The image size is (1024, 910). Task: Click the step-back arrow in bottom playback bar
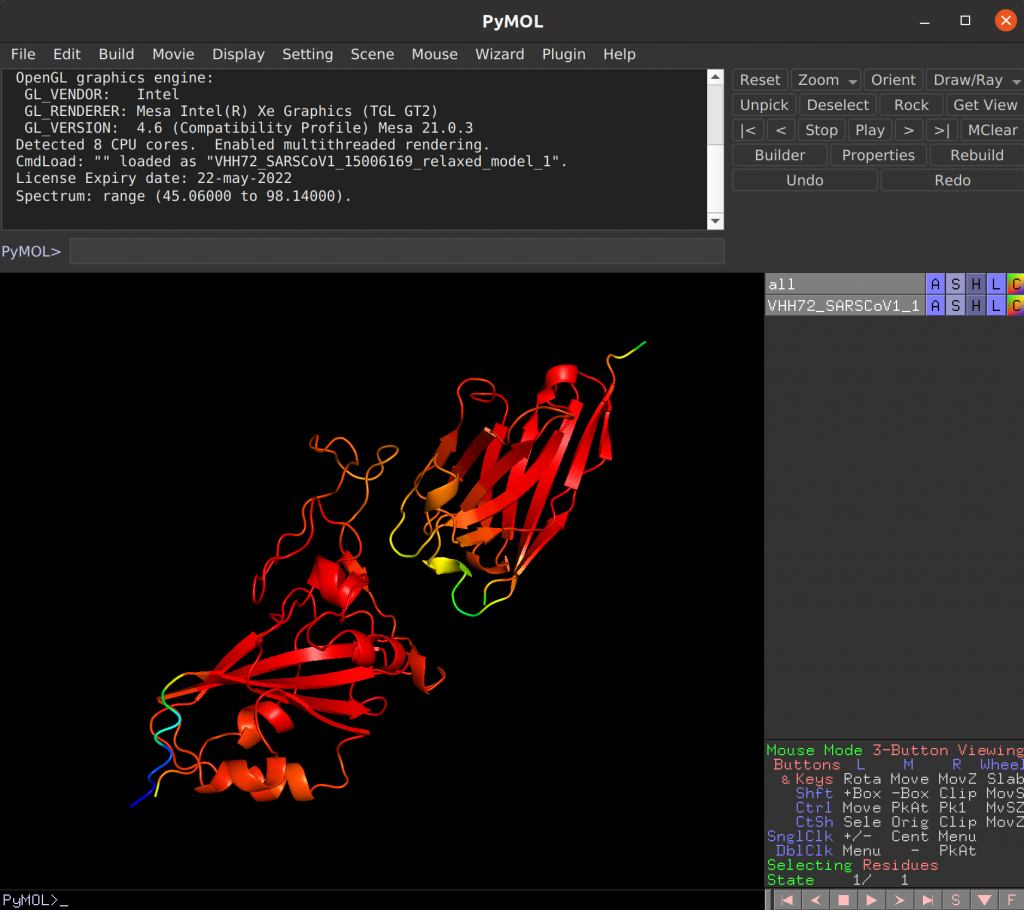point(816,900)
